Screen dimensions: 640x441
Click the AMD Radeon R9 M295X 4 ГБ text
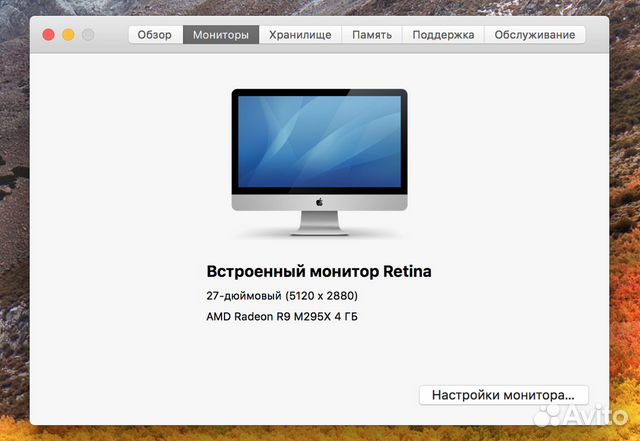(282, 316)
